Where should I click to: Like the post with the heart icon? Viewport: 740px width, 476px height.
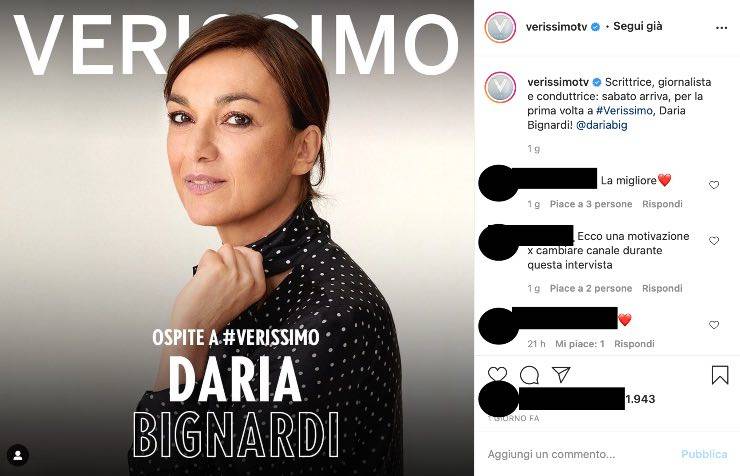click(497, 374)
